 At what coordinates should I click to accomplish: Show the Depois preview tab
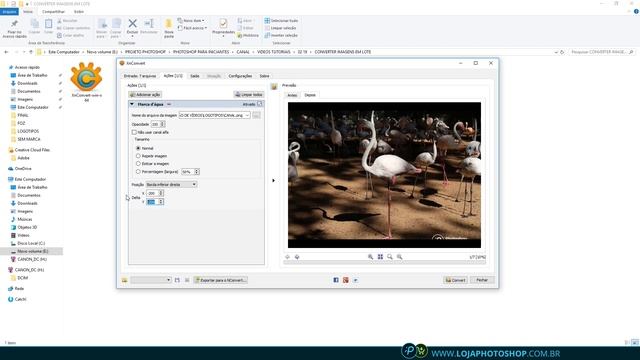click(310, 95)
